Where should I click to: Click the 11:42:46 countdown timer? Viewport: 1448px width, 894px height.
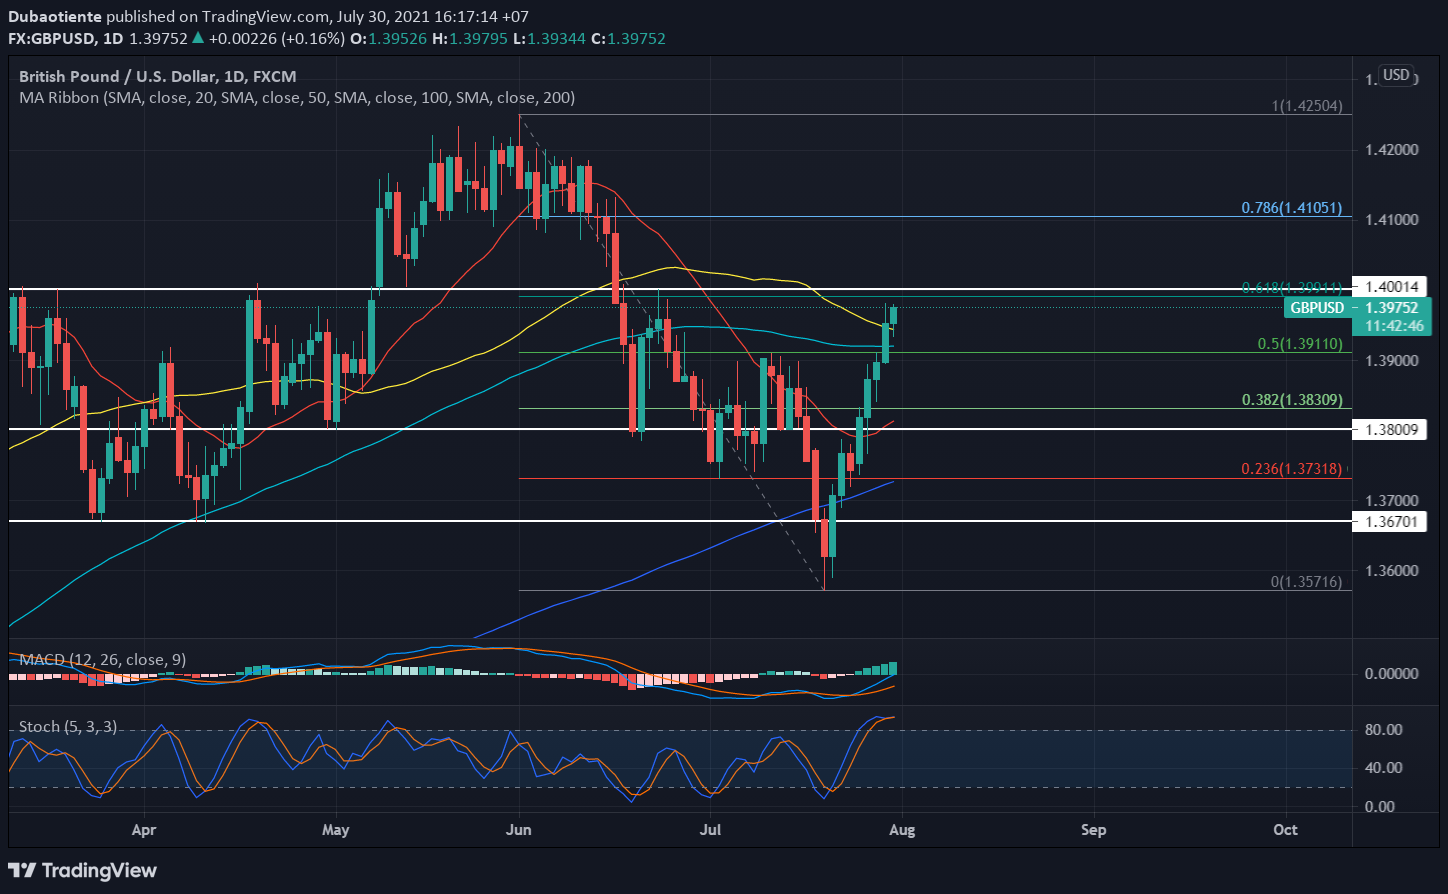(x=1394, y=326)
